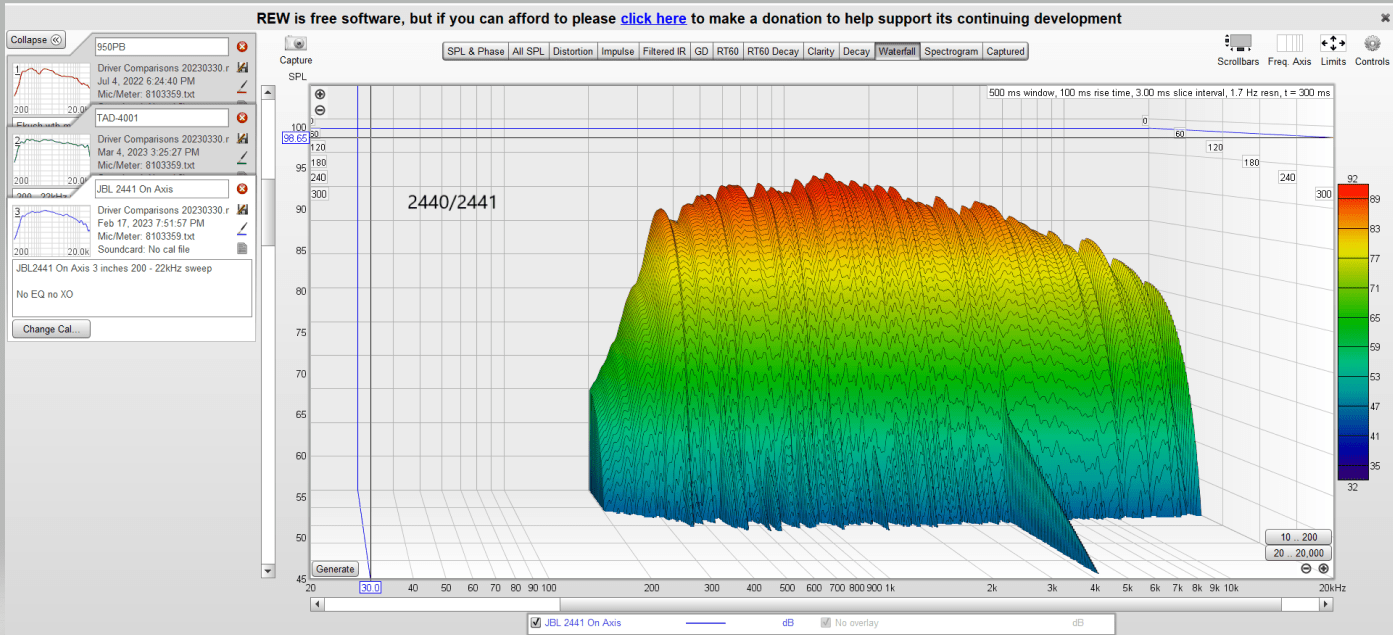
Task: Open the Spectrogram tab
Action: 951,51
